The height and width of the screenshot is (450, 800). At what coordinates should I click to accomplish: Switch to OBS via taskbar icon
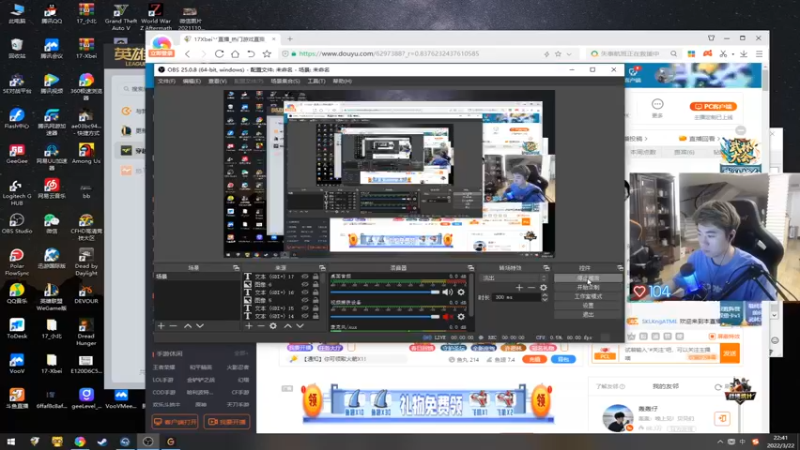pyautogui.click(x=148, y=442)
